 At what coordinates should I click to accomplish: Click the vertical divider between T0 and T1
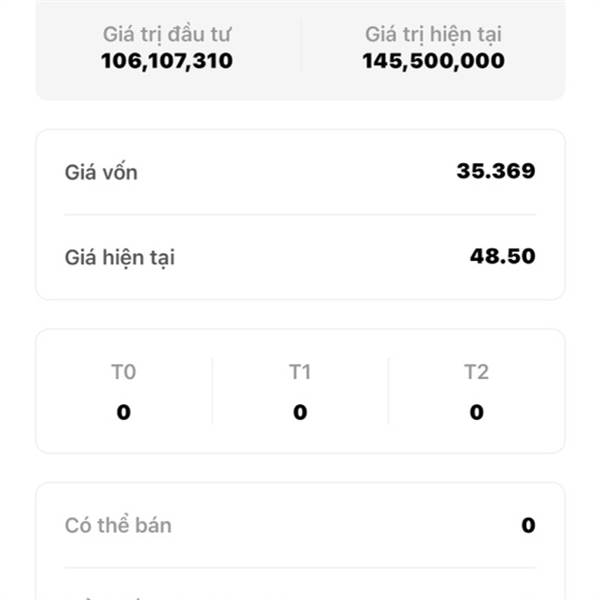point(212,391)
